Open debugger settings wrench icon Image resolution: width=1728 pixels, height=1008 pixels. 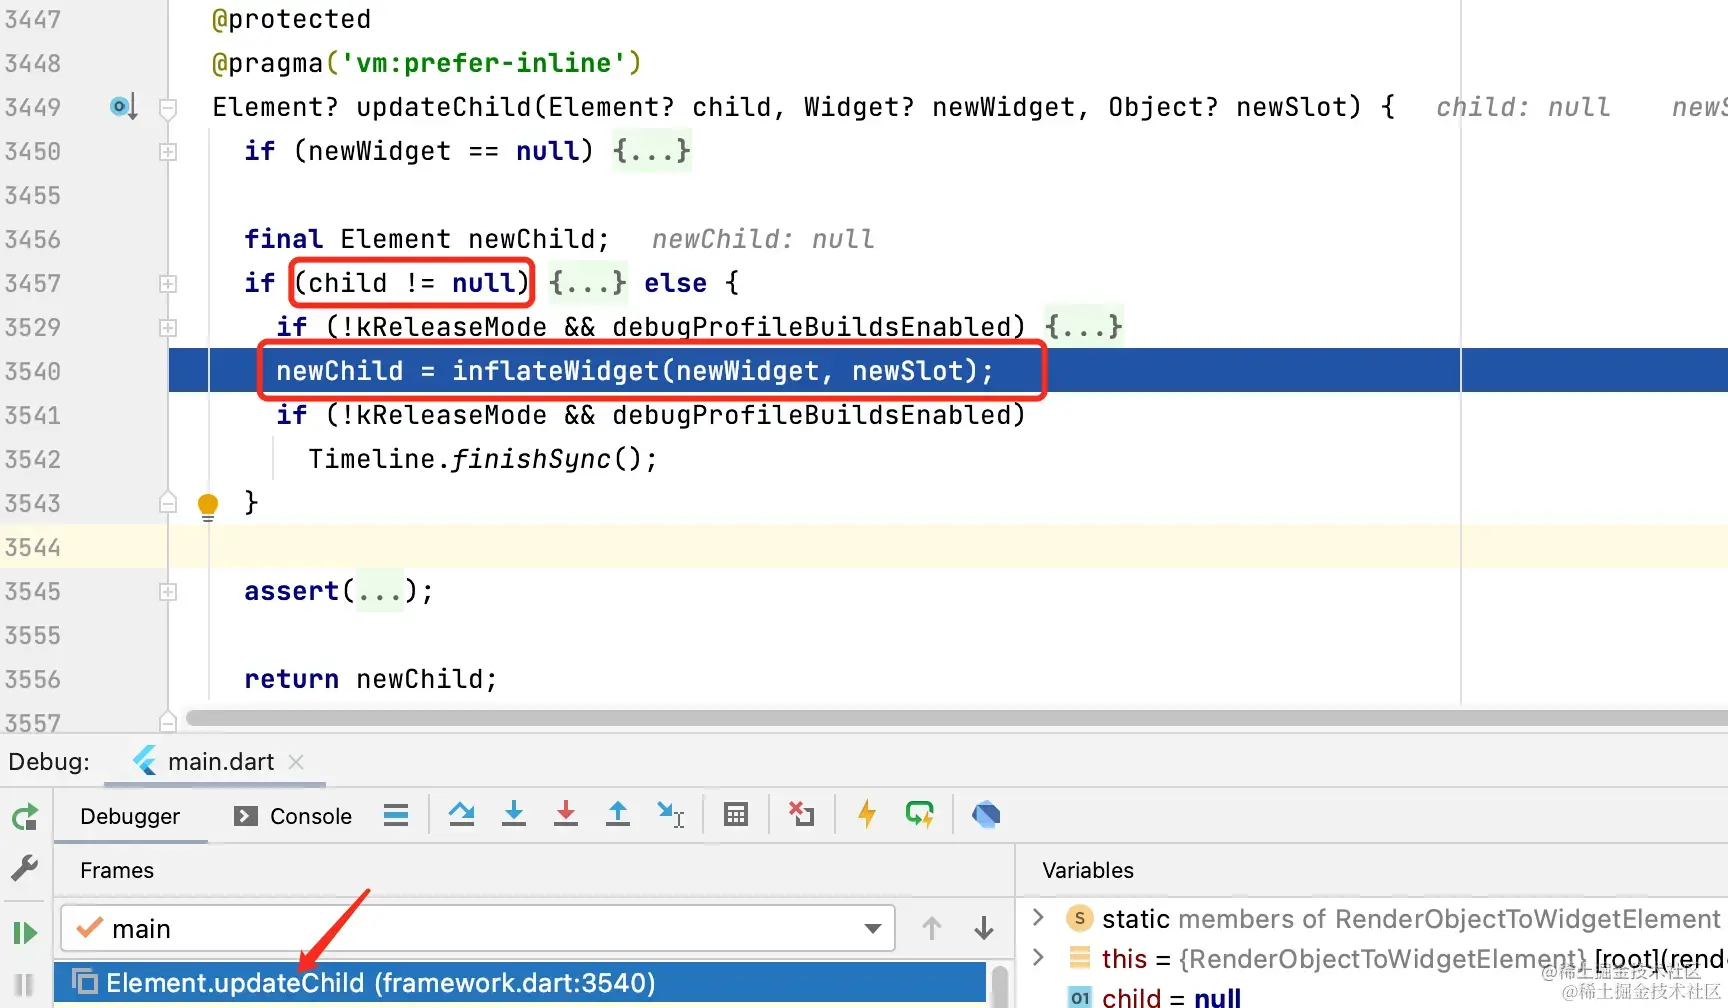pos(25,867)
